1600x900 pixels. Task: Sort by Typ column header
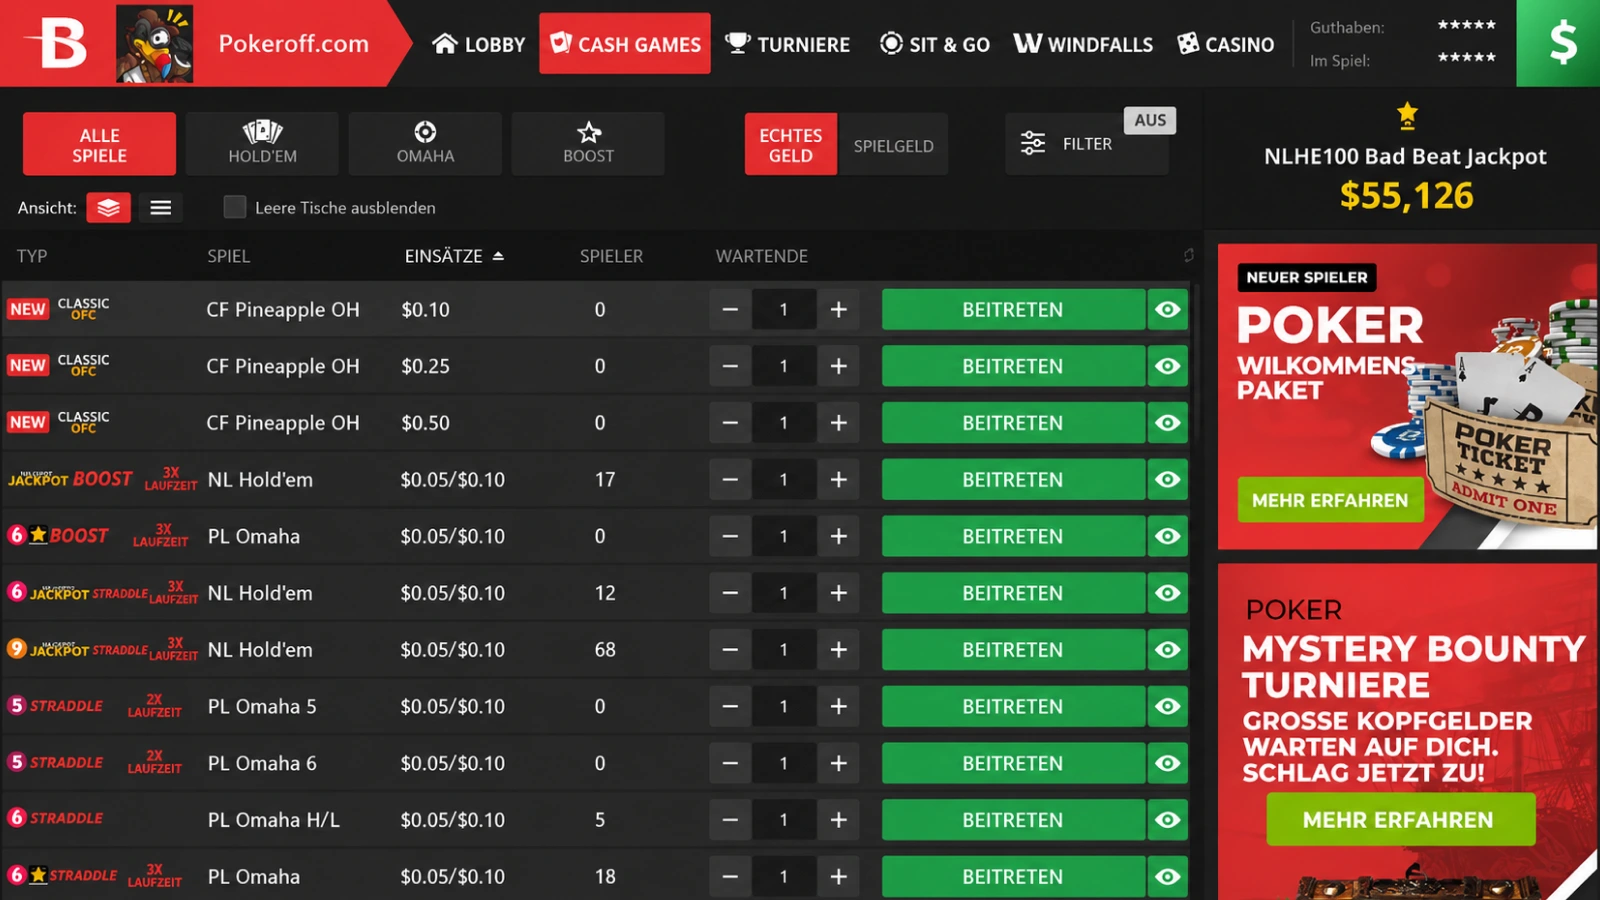(32, 256)
